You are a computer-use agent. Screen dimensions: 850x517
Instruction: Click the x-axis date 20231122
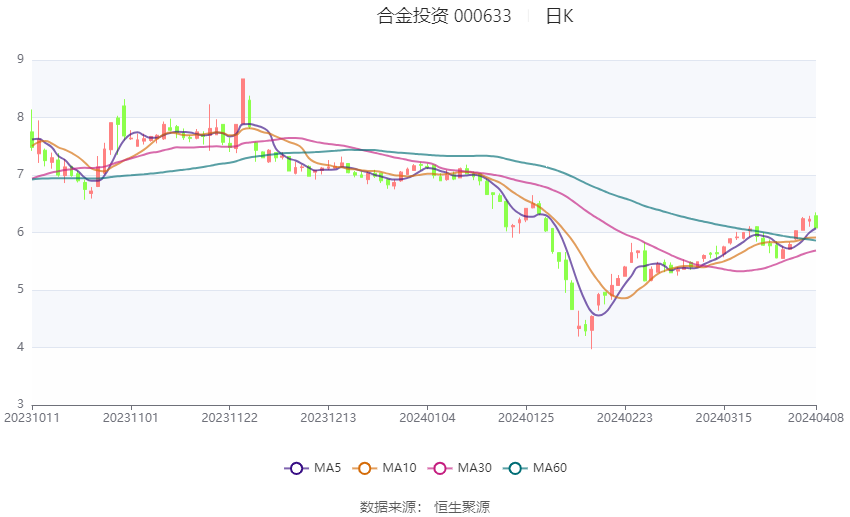coord(229,418)
